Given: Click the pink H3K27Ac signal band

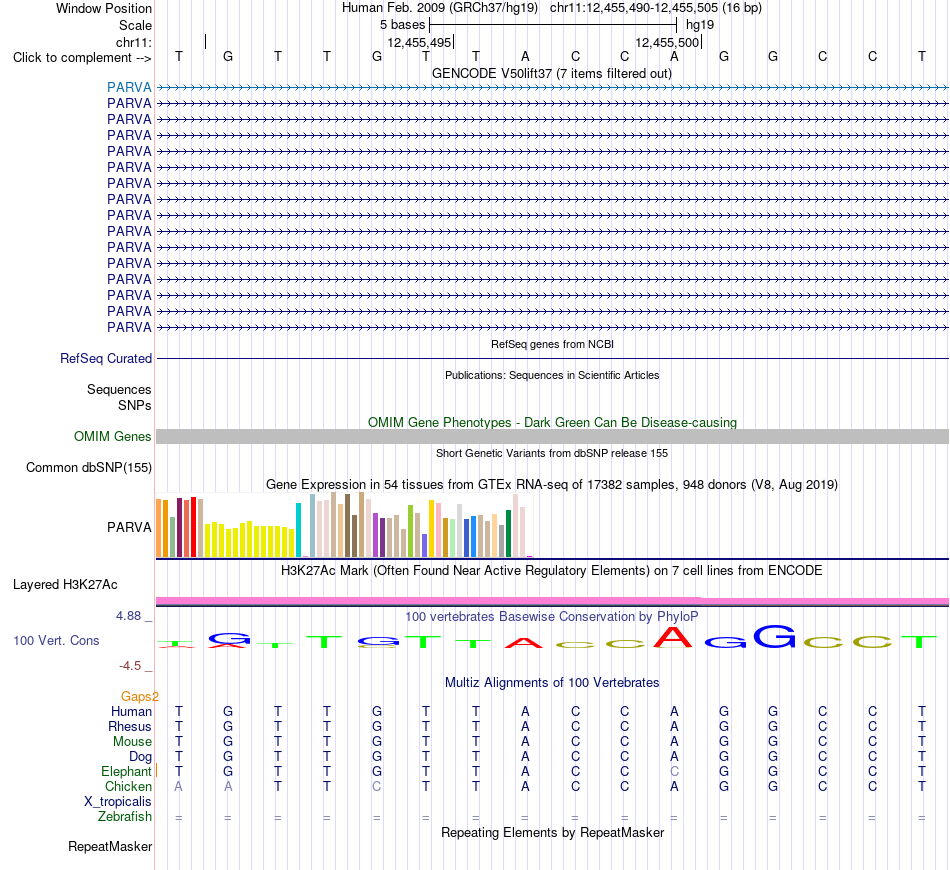Looking at the screenshot, I should pos(552,601).
